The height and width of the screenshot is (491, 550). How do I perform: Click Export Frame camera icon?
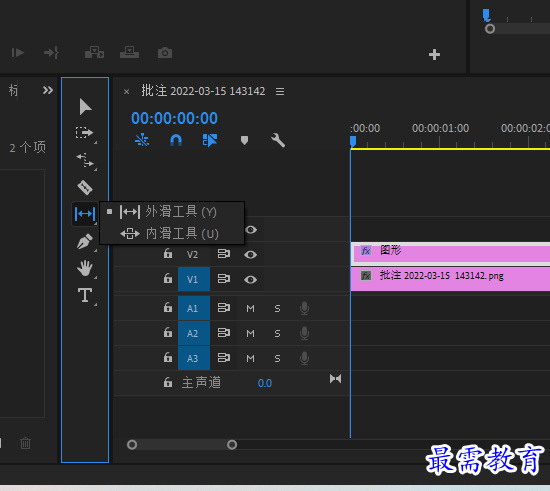point(165,53)
